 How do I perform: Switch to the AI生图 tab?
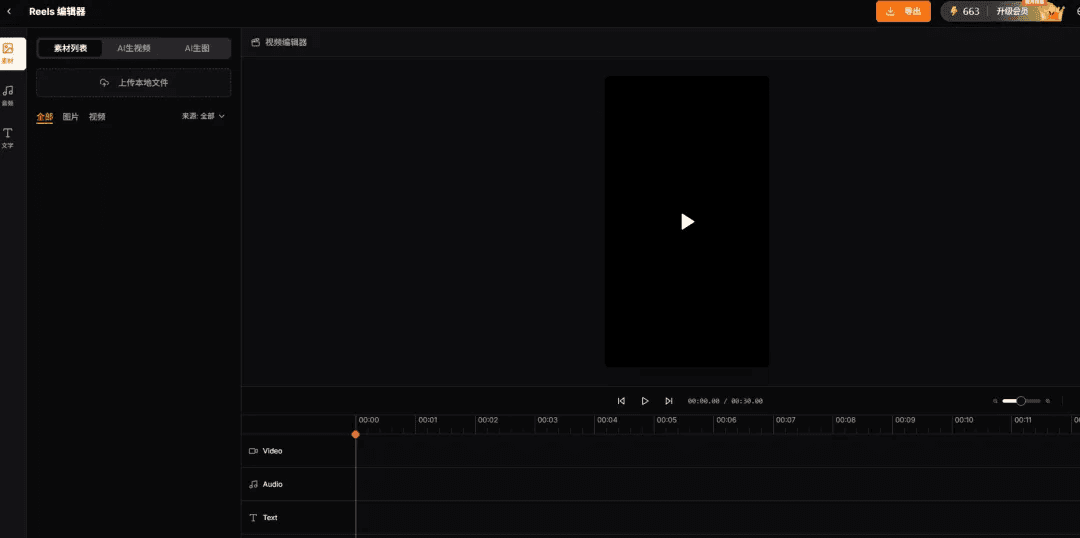pos(197,48)
